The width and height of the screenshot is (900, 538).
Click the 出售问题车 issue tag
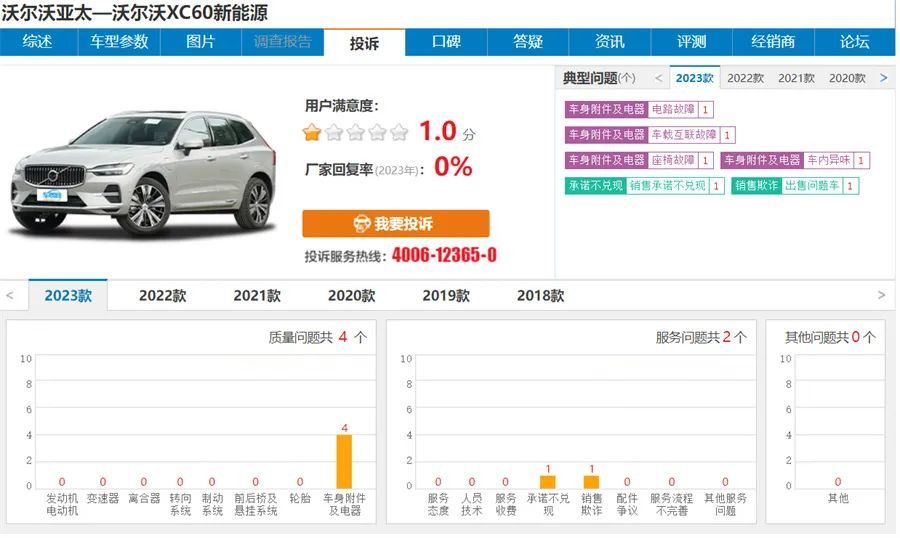point(811,185)
